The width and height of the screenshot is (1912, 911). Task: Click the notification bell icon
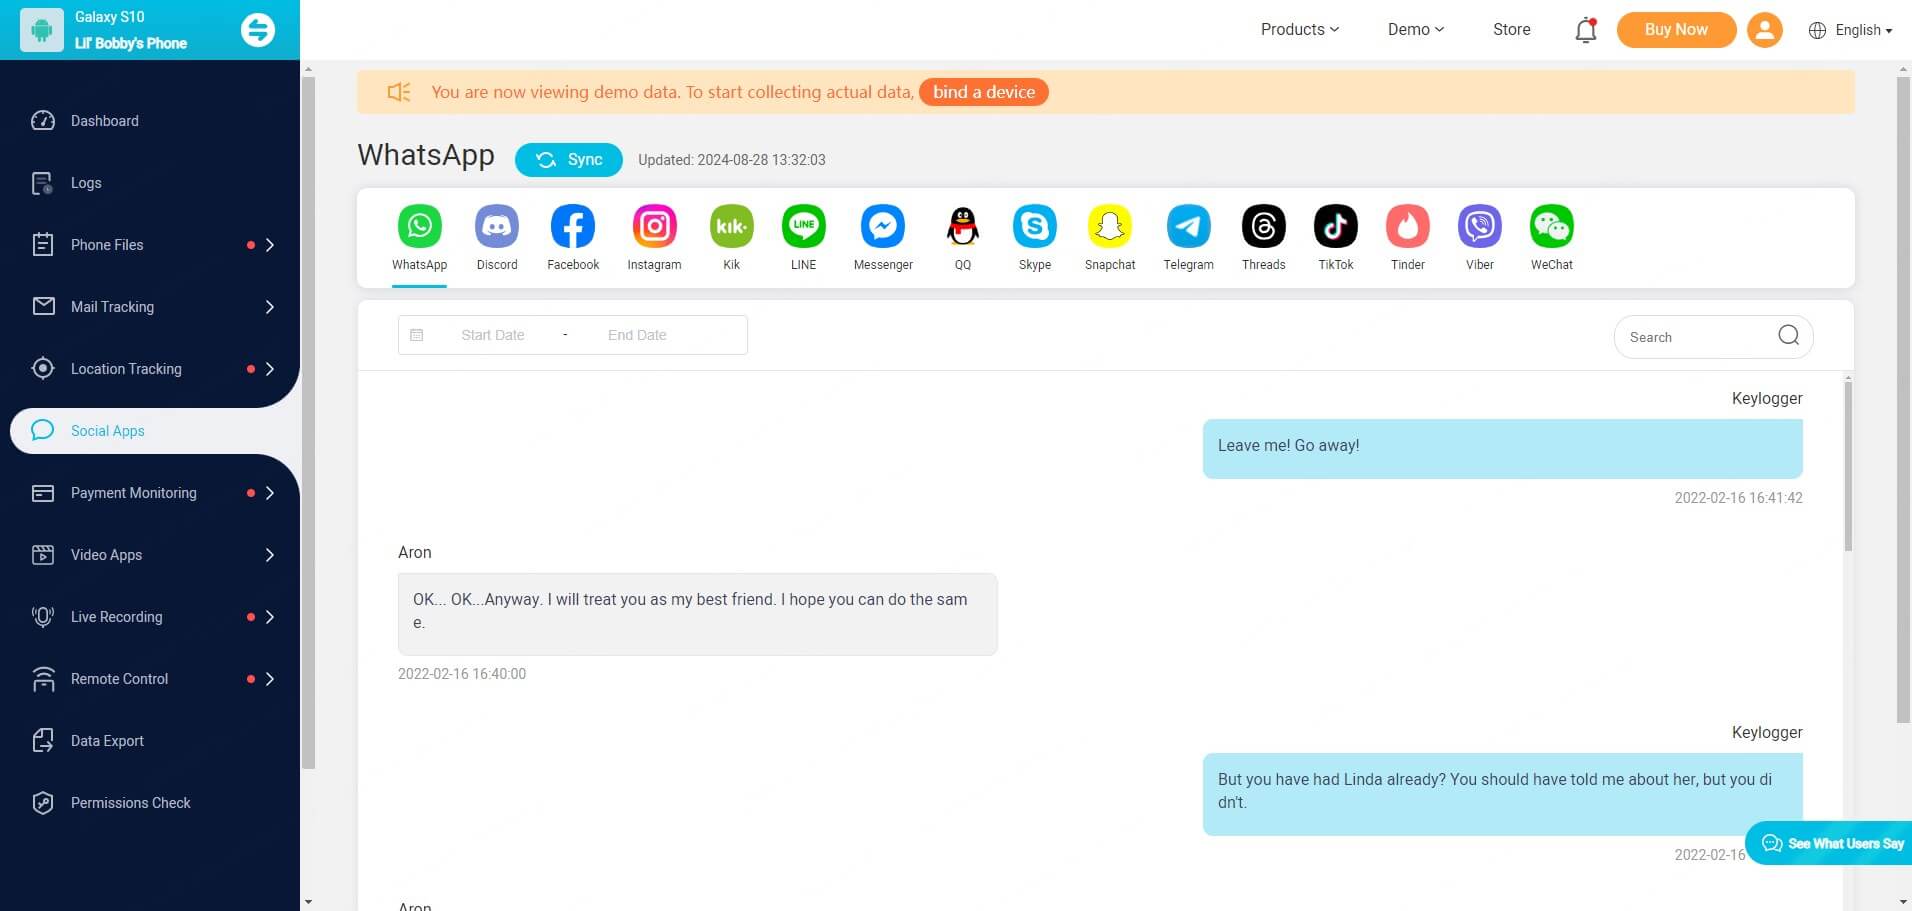tap(1586, 30)
